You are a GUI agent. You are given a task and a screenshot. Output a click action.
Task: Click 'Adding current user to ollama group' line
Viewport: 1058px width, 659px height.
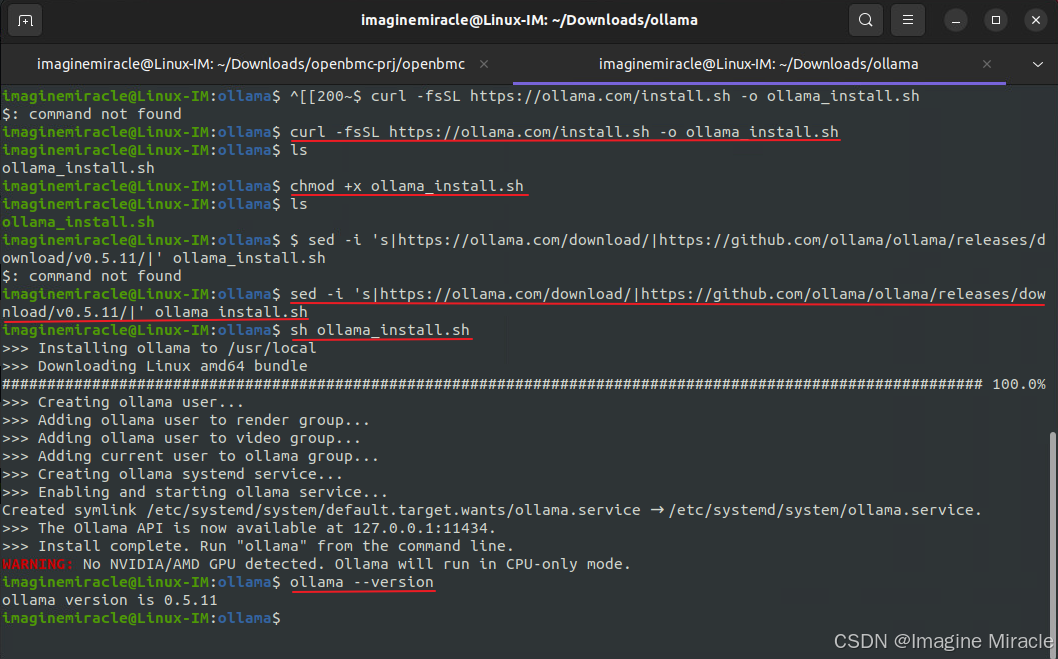pos(190,456)
